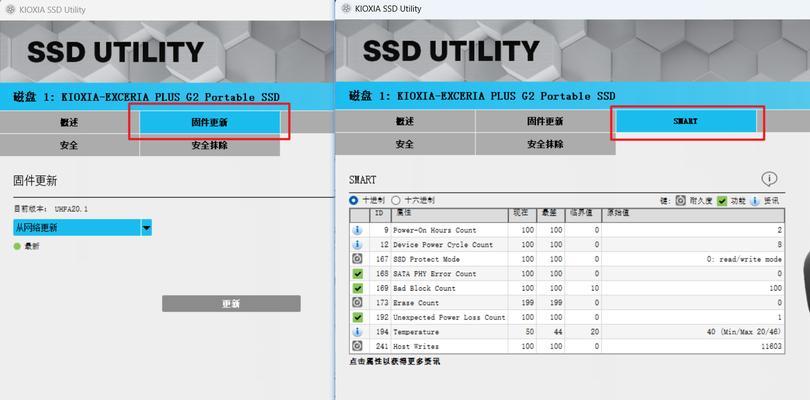
Task: Click raw value '40 (Min/Max 20/46)'
Action: coord(744,332)
